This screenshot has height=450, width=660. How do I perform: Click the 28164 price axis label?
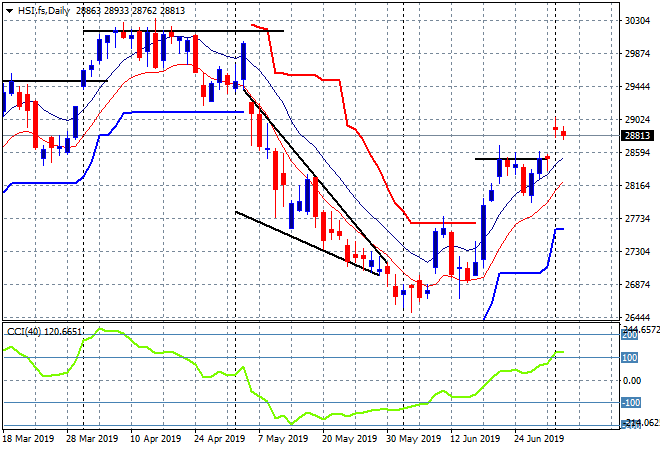click(x=637, y=186)
